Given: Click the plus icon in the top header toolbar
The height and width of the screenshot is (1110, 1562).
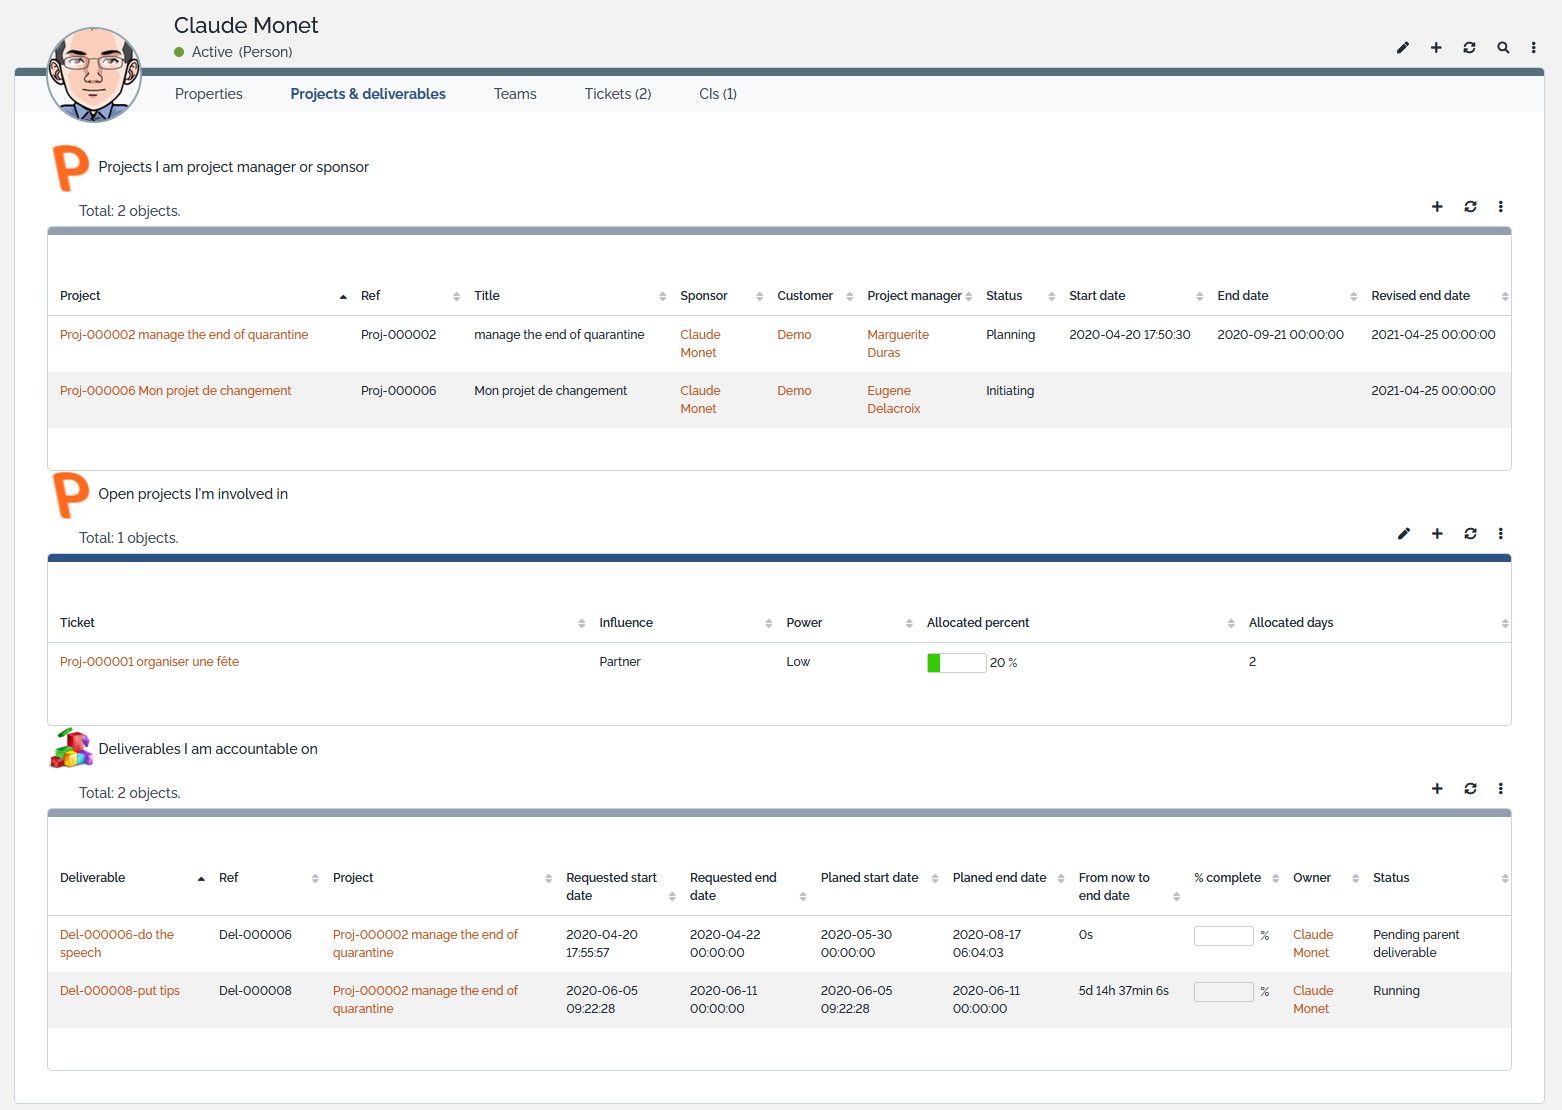Looking at the screenshot, I should [x=1436, y=47].
